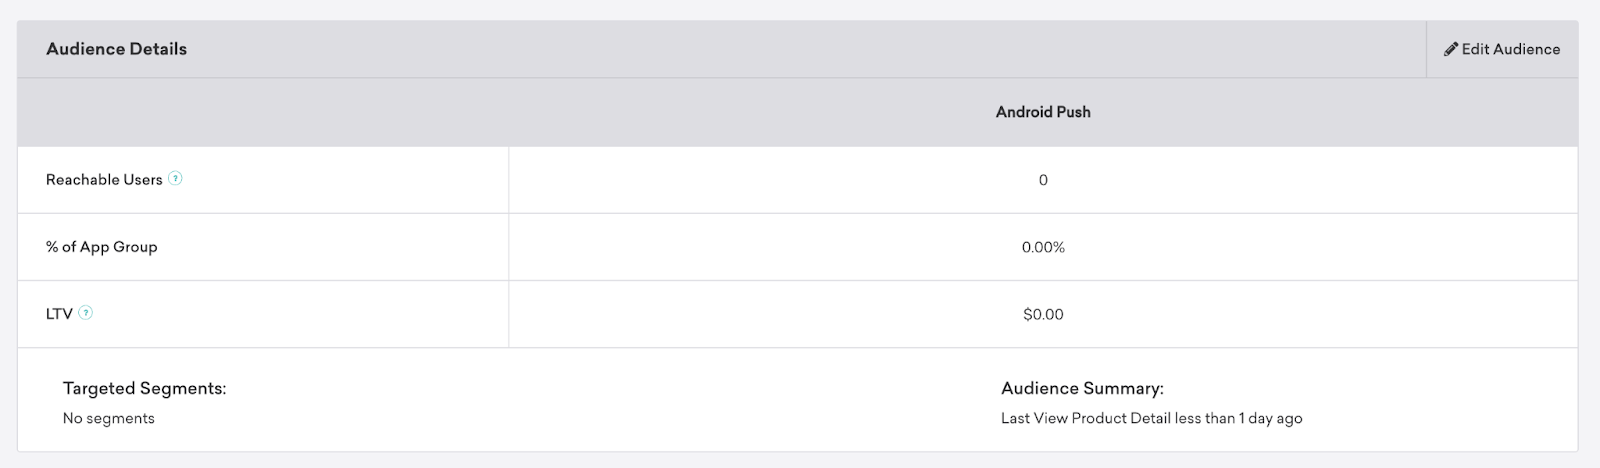Open Edit Audience via its text label

point(1510,49)
